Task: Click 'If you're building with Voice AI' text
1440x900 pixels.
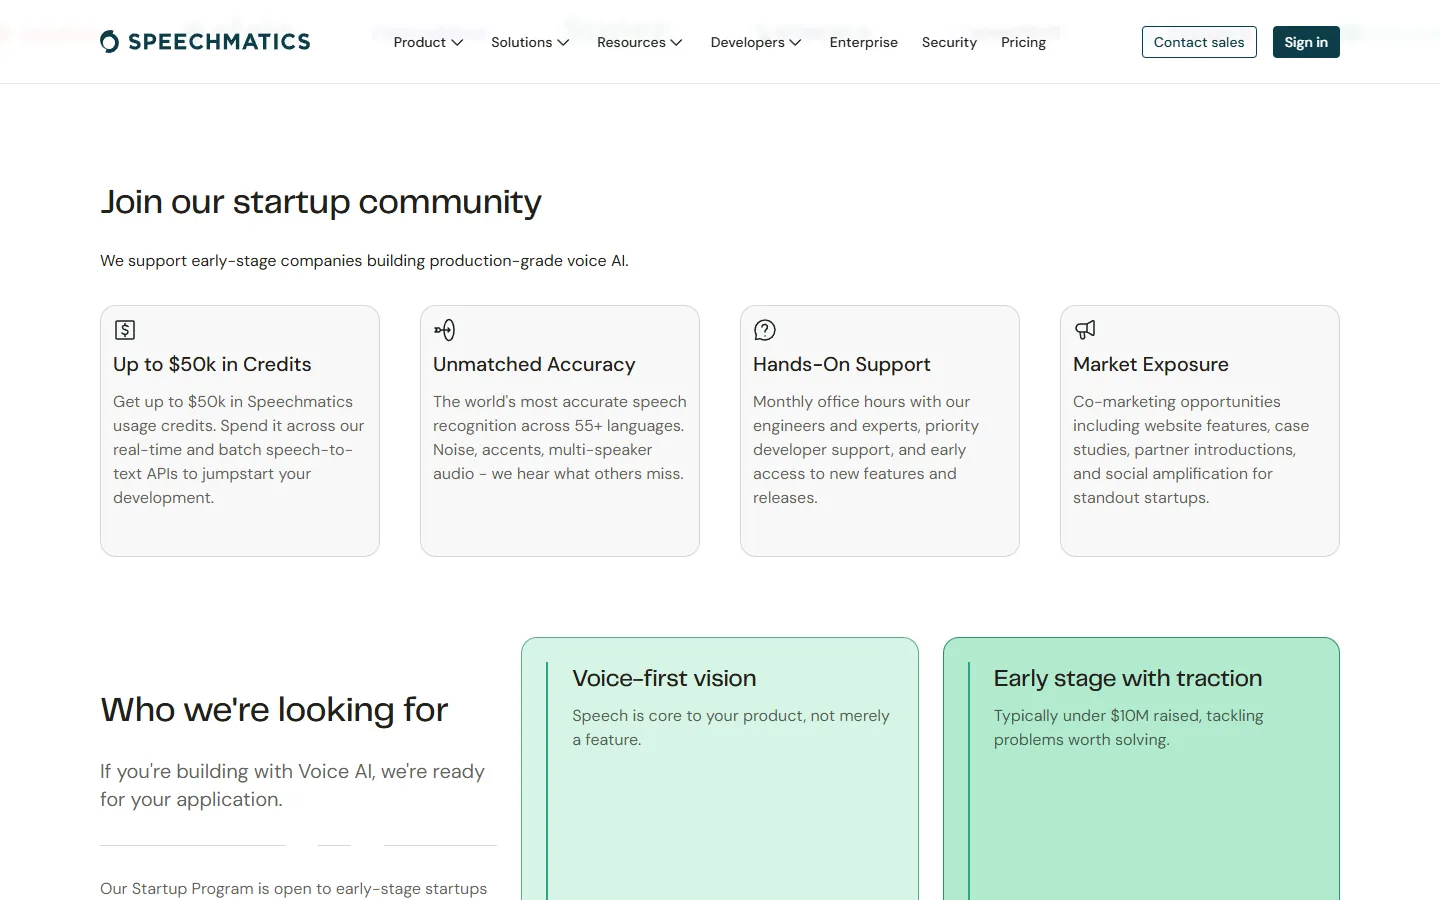Action: coord(292,786)
